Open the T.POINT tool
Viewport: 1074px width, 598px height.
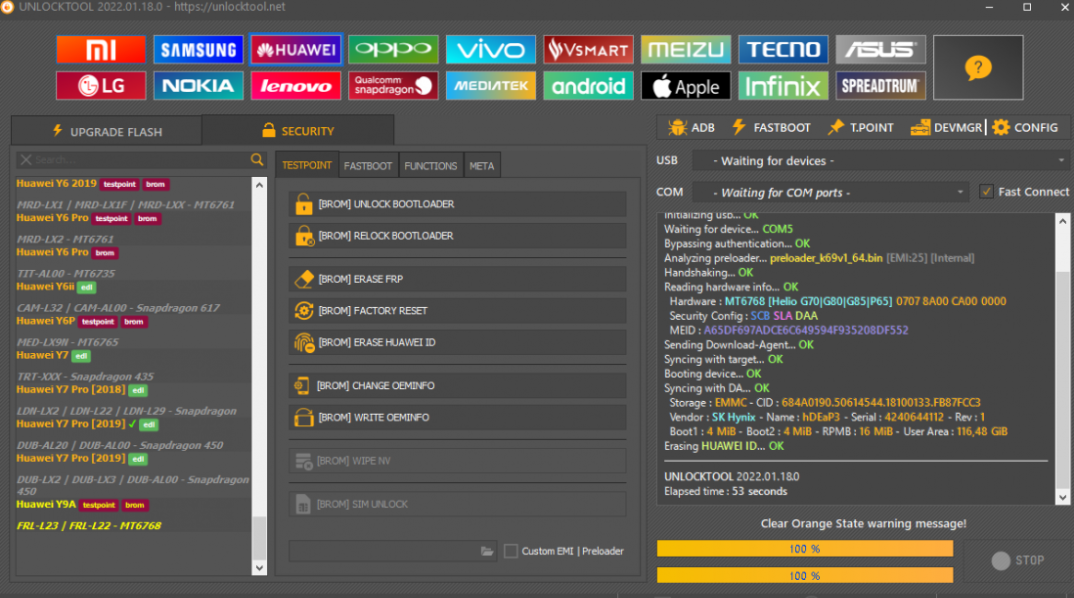(860, 127)
